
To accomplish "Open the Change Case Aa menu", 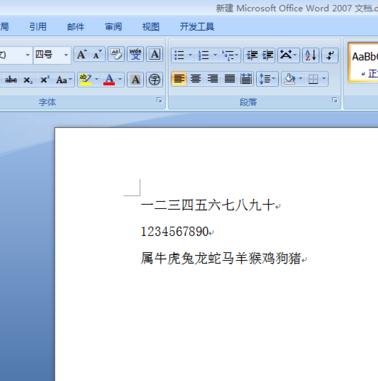I will 64,80.
